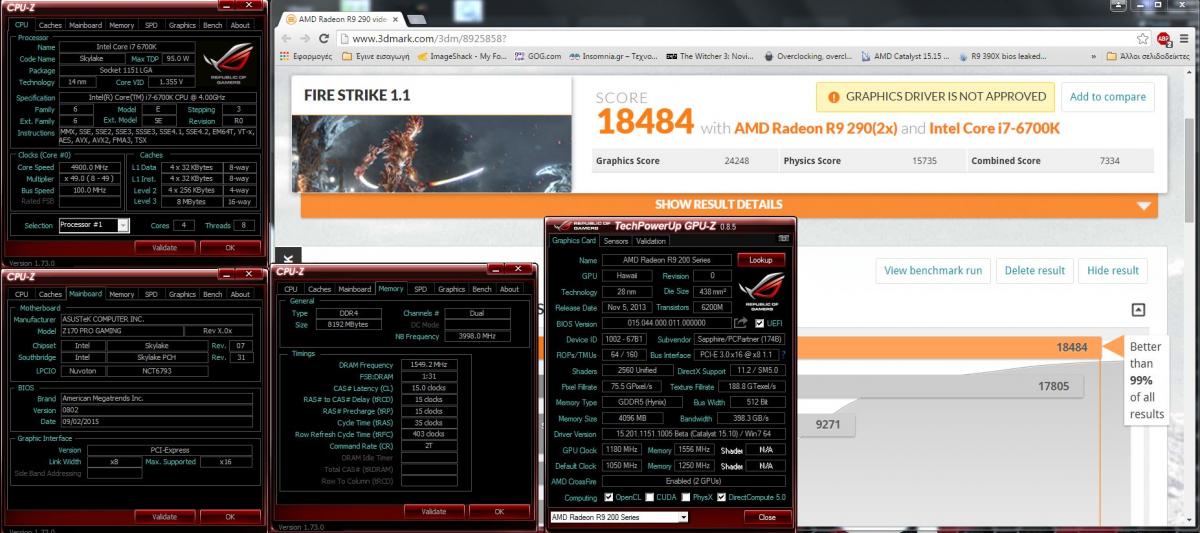The width and height of the screenshot is (1200, 533).
Task: Open the Memory tab in the mainboard CPU-Z window
Action: coord(122,294)
